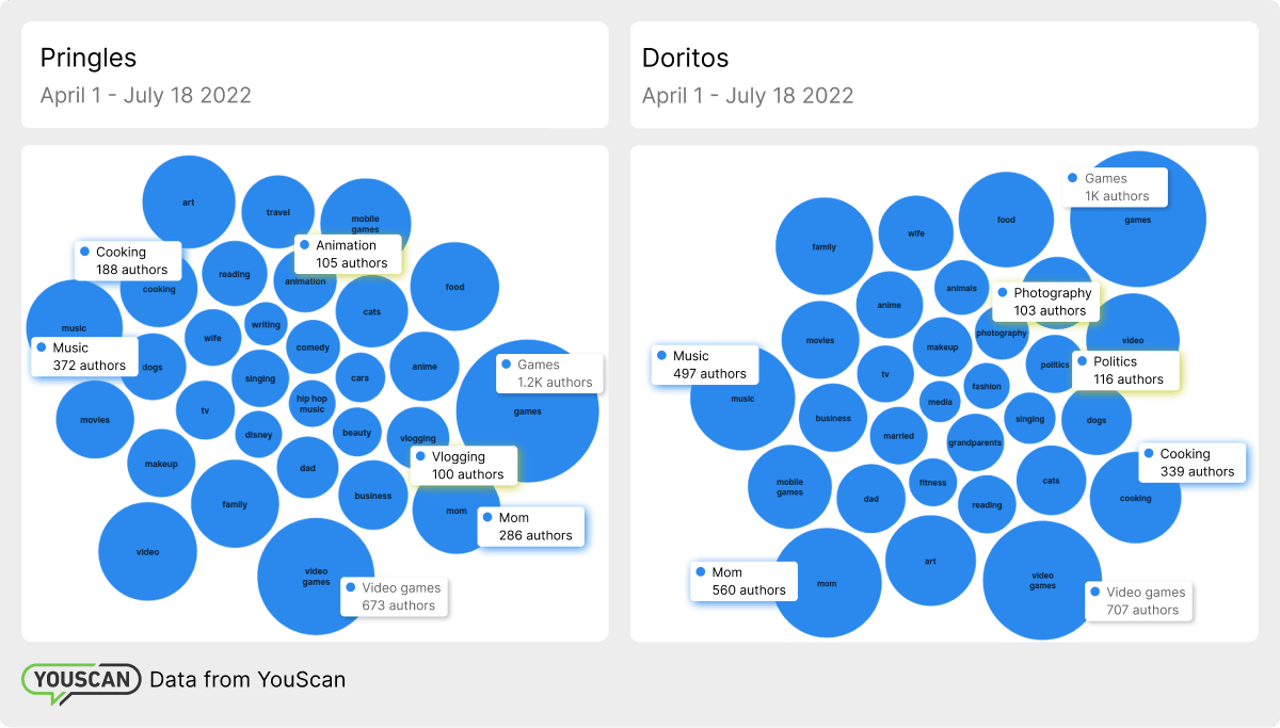Select the art bubble in Doritos chart
Screen dimensions: 1280x728
[x=930, y=561]
